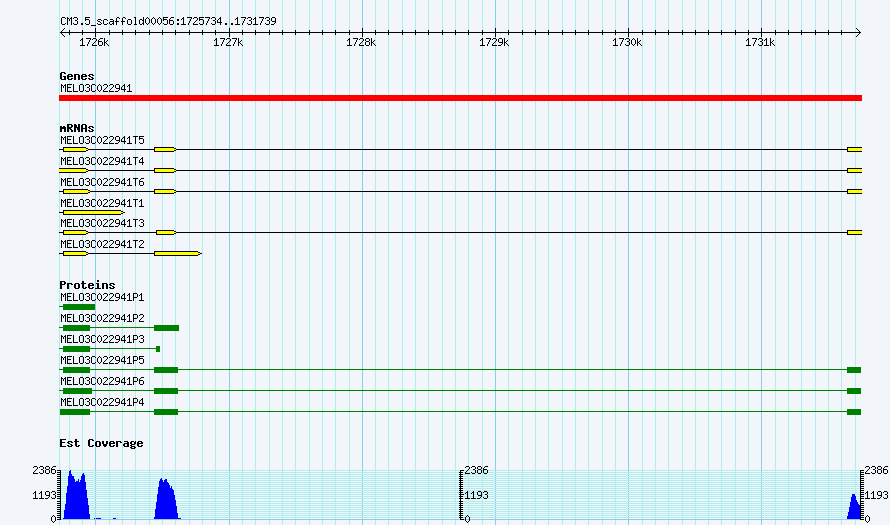The height and width of the screenshot is (525, 890).
Task: Select mRNA label MELO3C022941T3
Action: click(x=102, y=224)
